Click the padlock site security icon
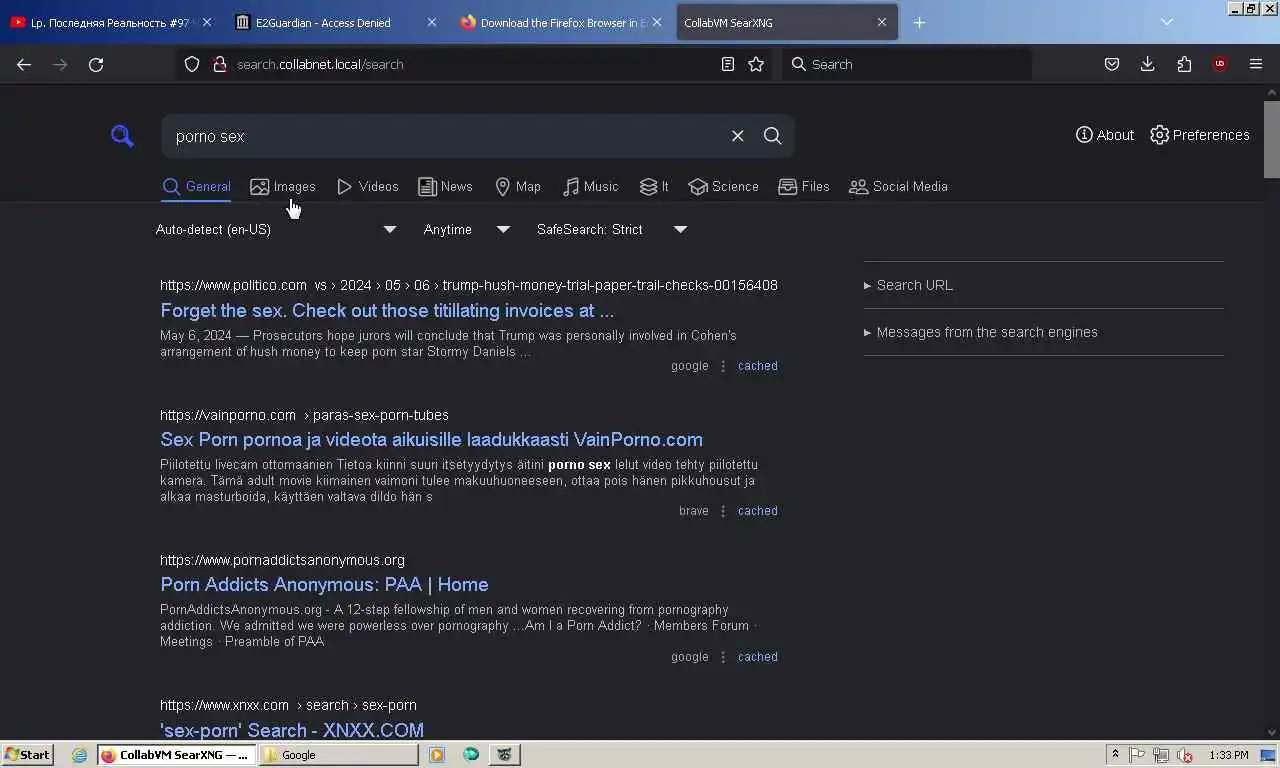Screen dimensions: 1280x768 point(220,64)
